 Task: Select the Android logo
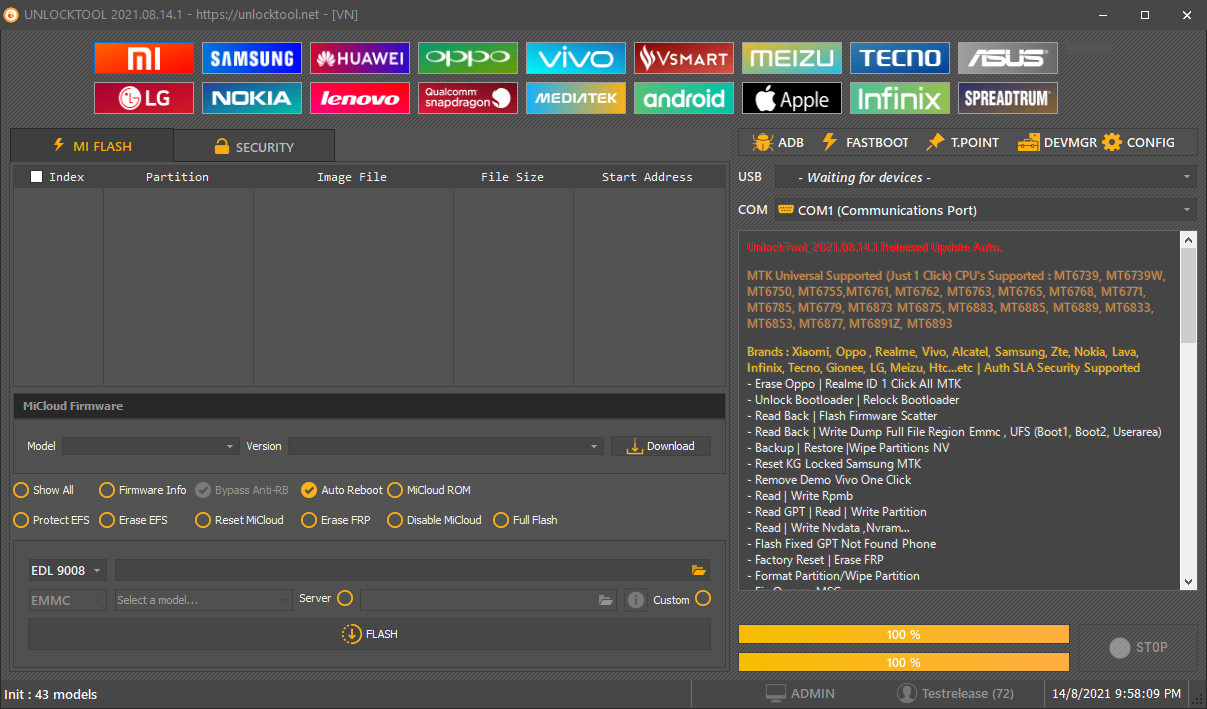coord(684,98)
